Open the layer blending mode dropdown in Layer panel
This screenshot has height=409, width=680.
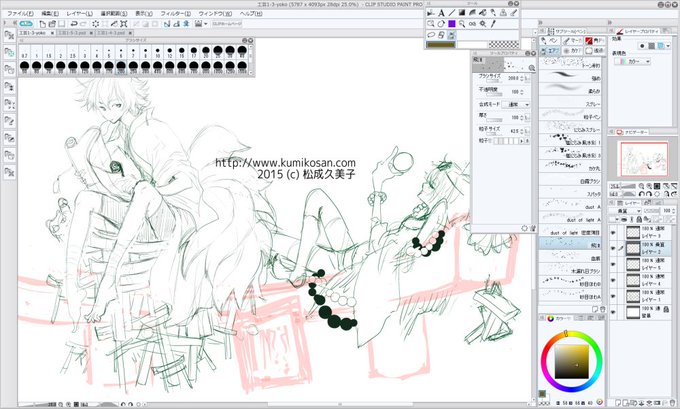[x=625, y=211]
